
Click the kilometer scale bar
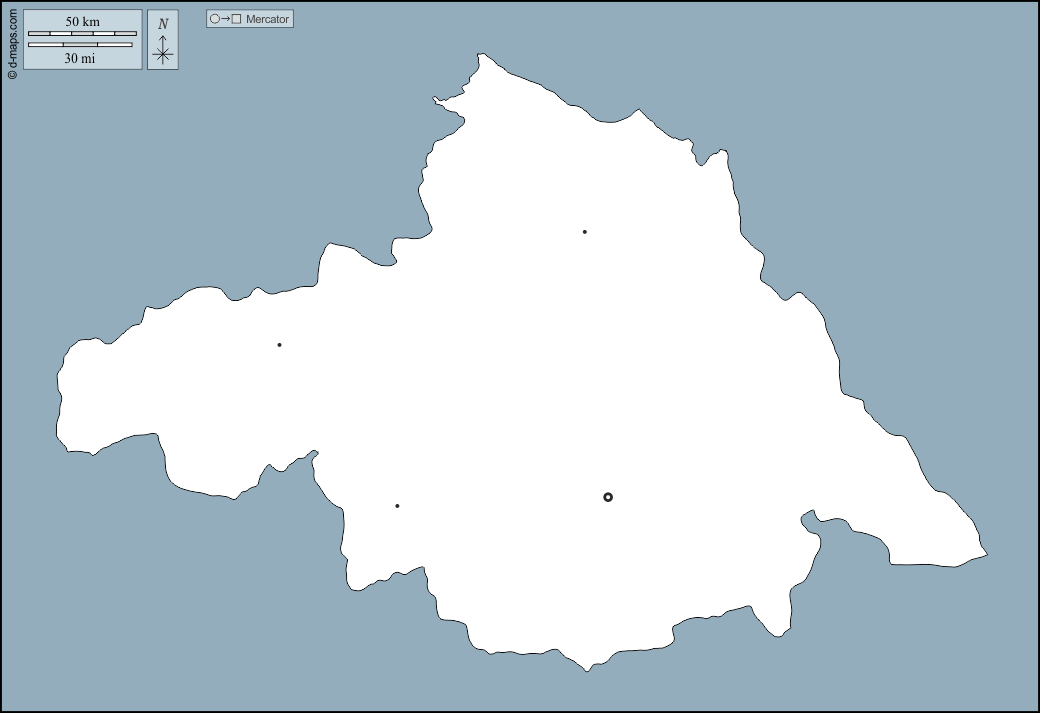[82, 33]
